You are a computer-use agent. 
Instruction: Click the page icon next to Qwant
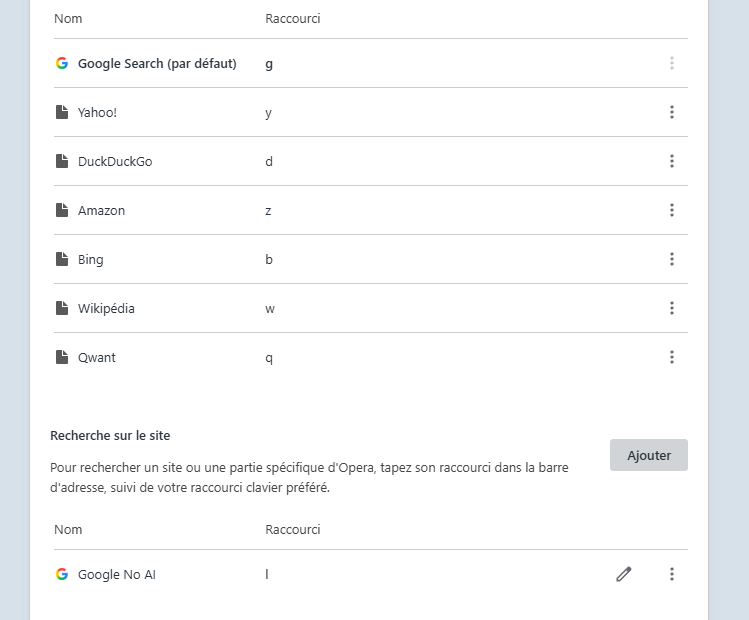pyautogui.click(x=62, y=357)
